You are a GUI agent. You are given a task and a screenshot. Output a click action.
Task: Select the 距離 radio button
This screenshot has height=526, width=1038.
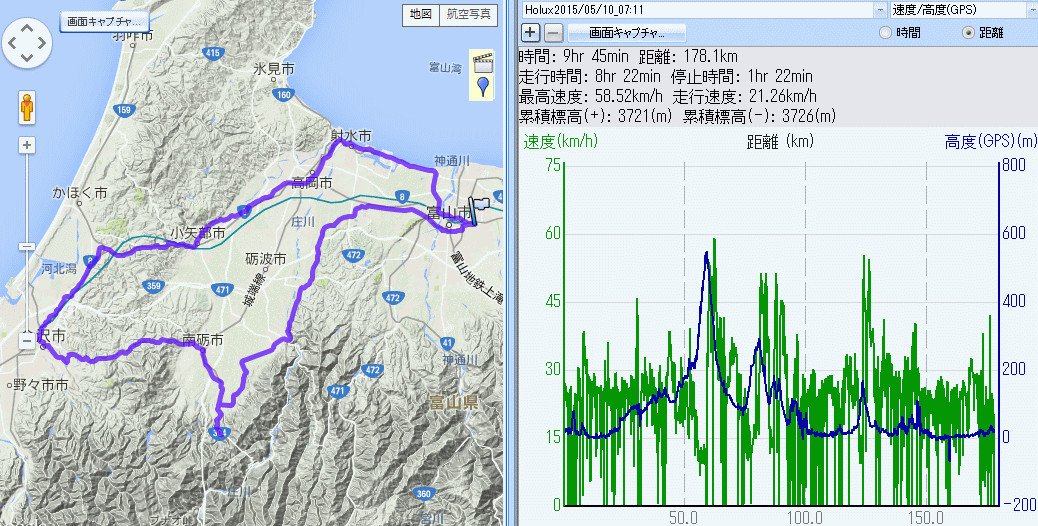click(967, 32)
